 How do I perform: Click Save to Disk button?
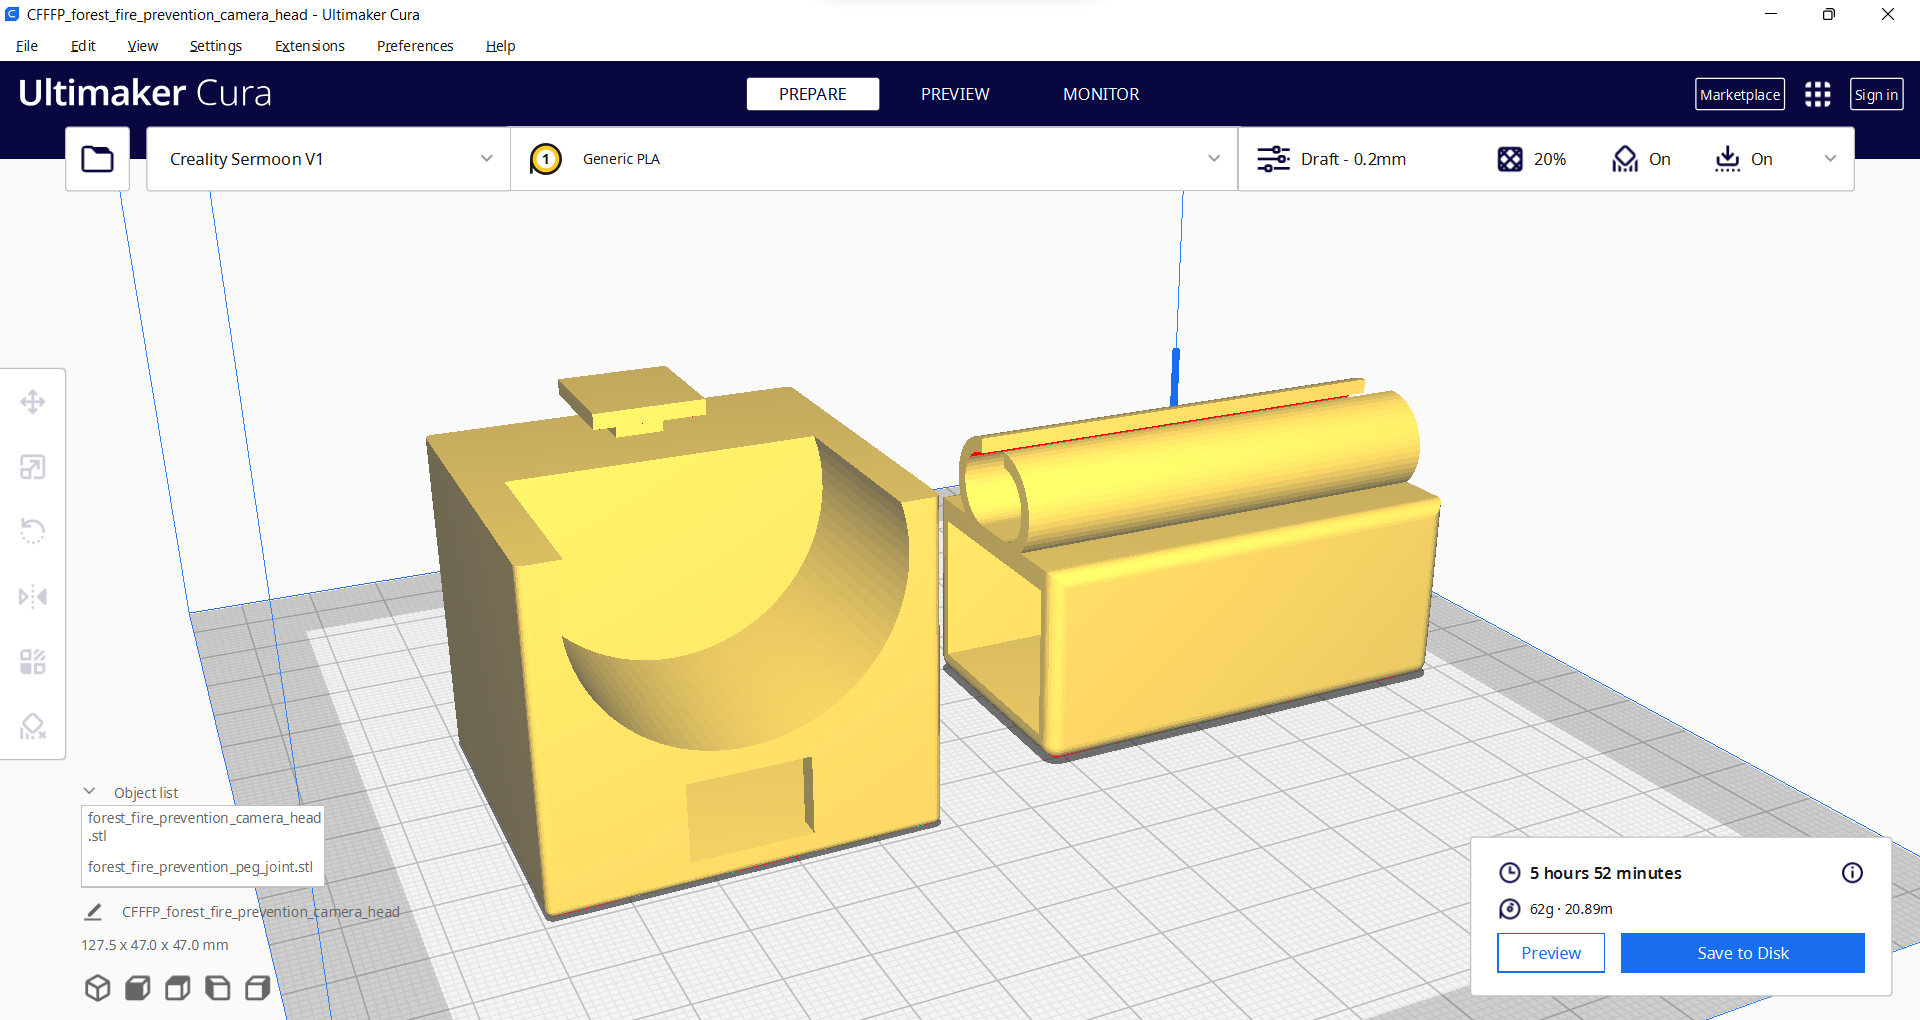click(1742, 952)
